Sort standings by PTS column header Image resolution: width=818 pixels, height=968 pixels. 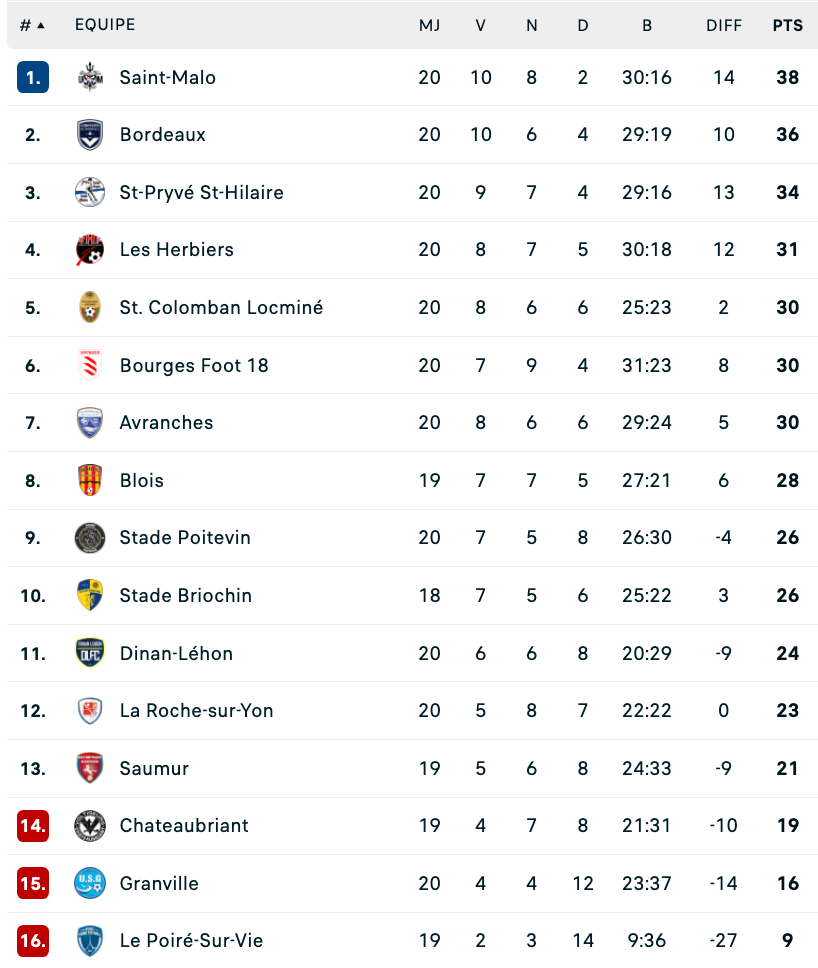pyautogui.click(x=788, y=25)
